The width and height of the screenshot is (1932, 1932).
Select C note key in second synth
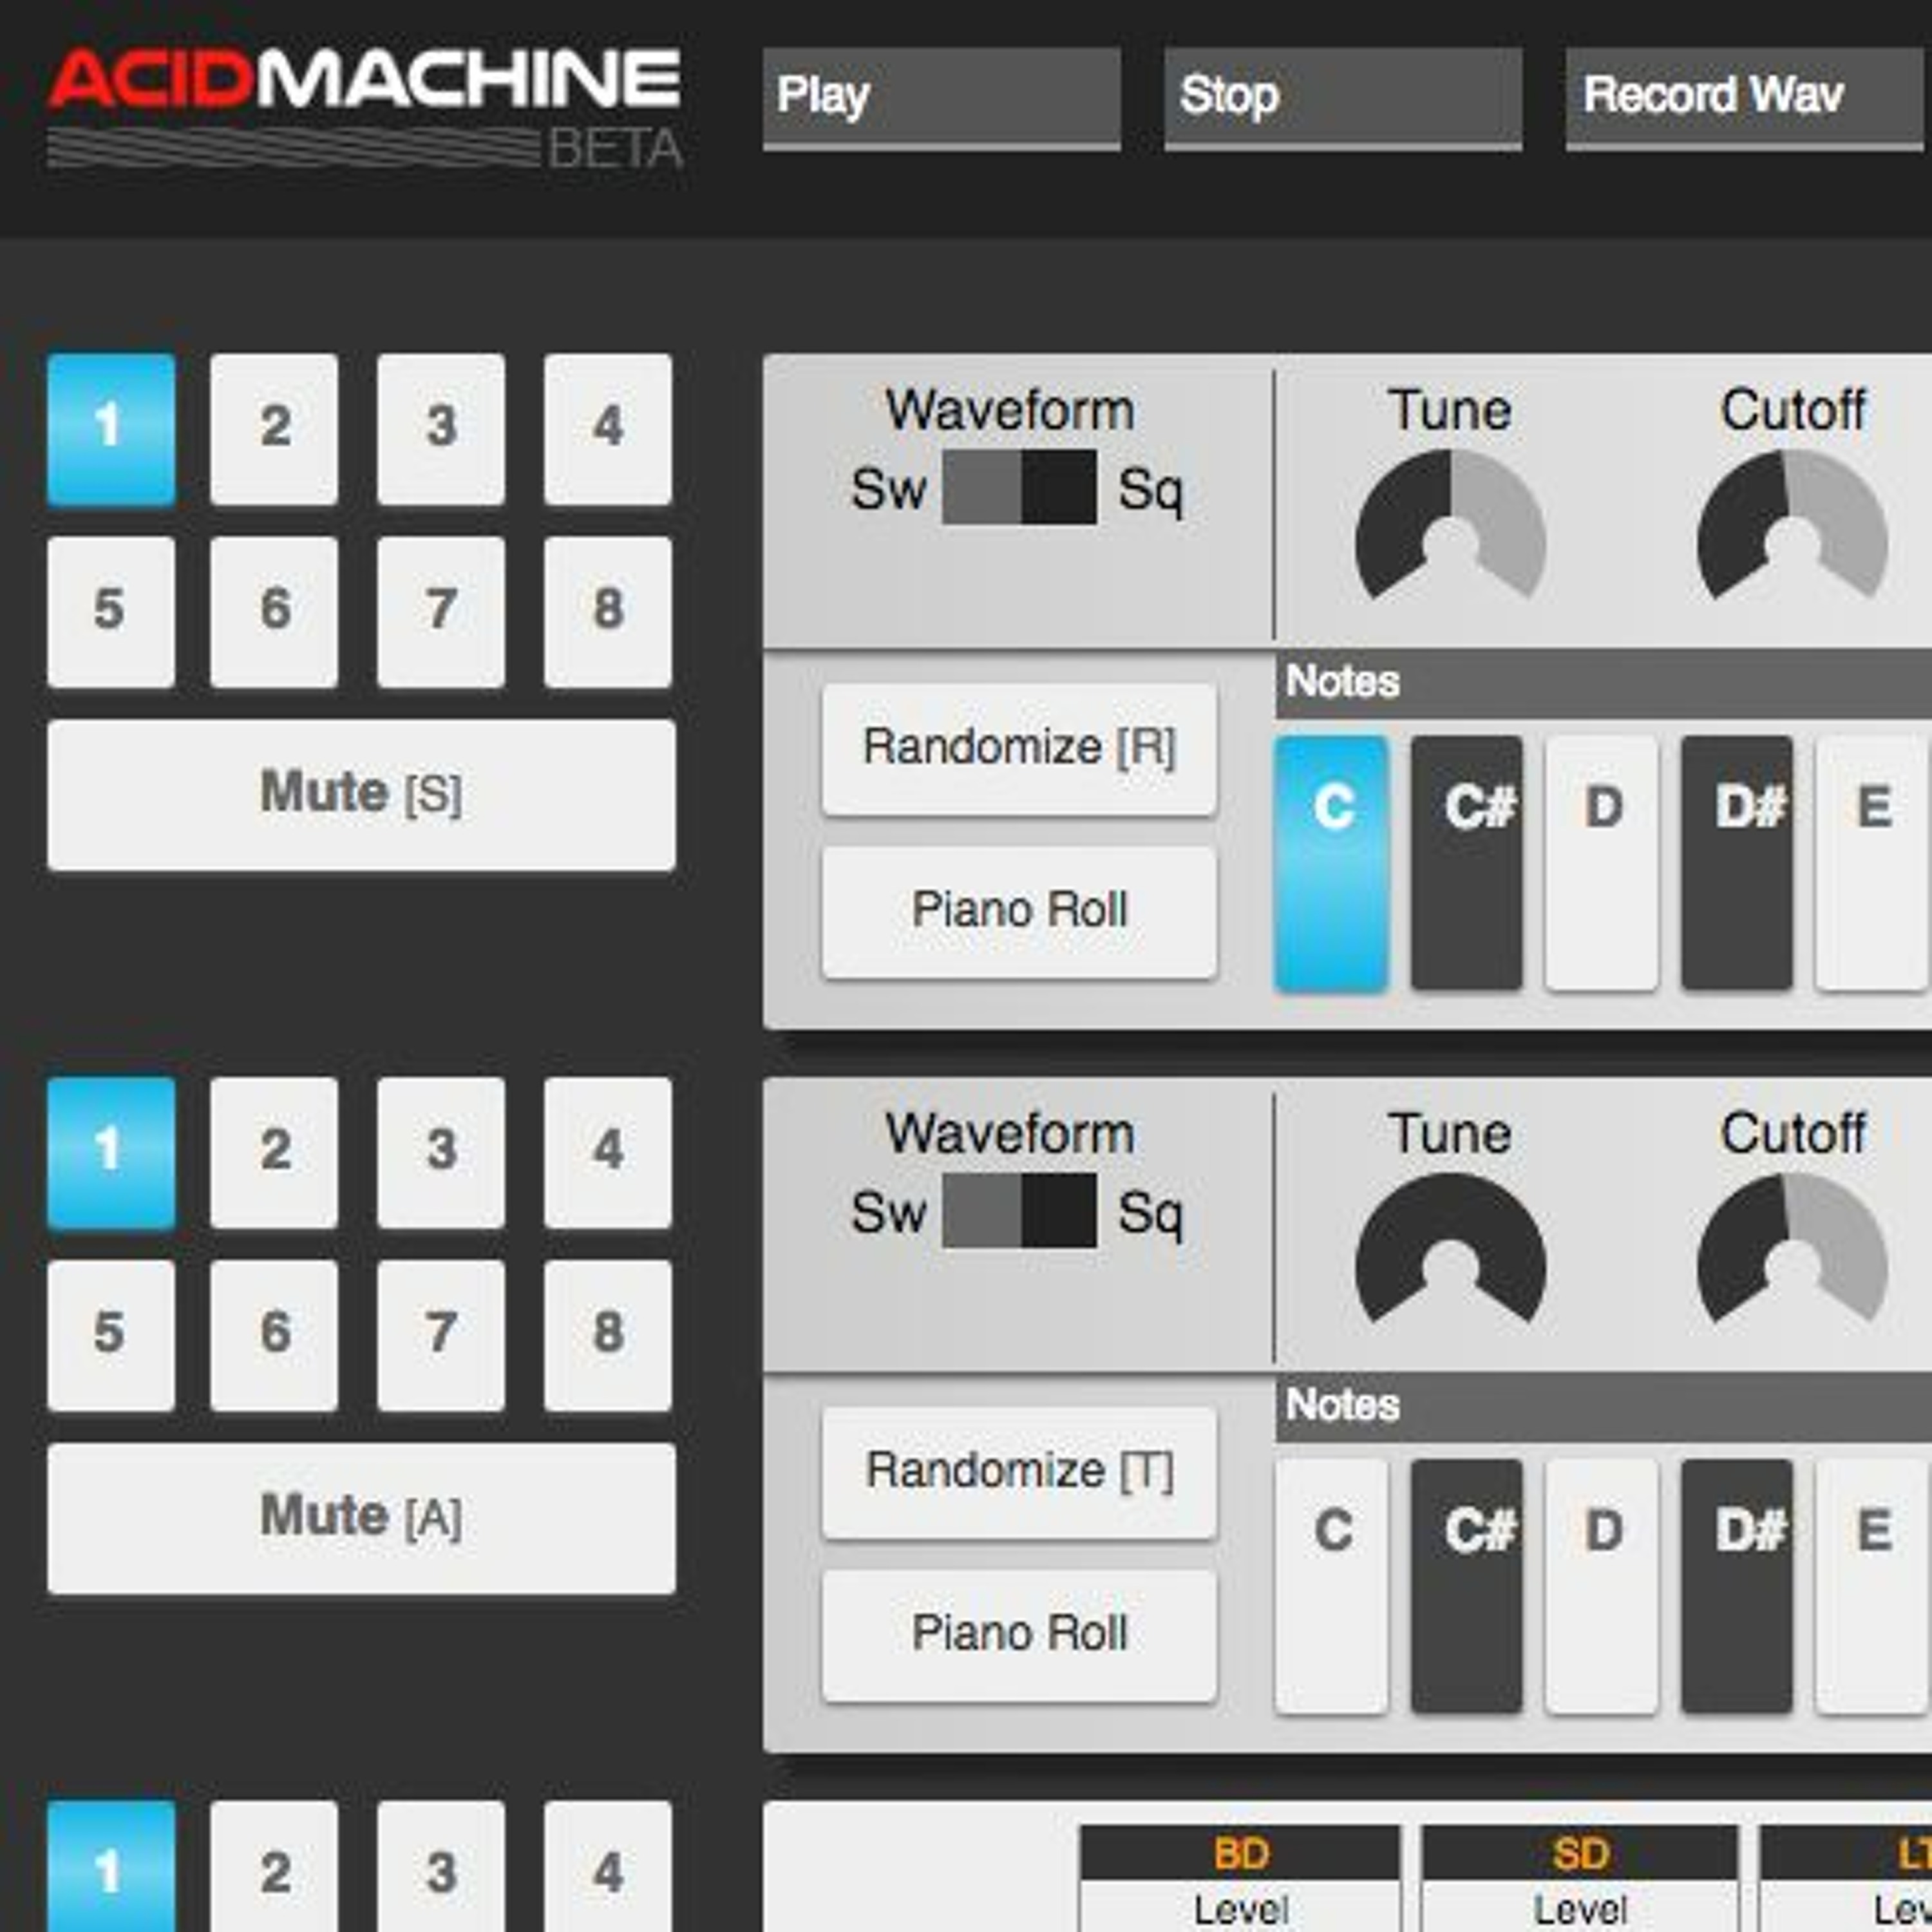point(1331,1587)
